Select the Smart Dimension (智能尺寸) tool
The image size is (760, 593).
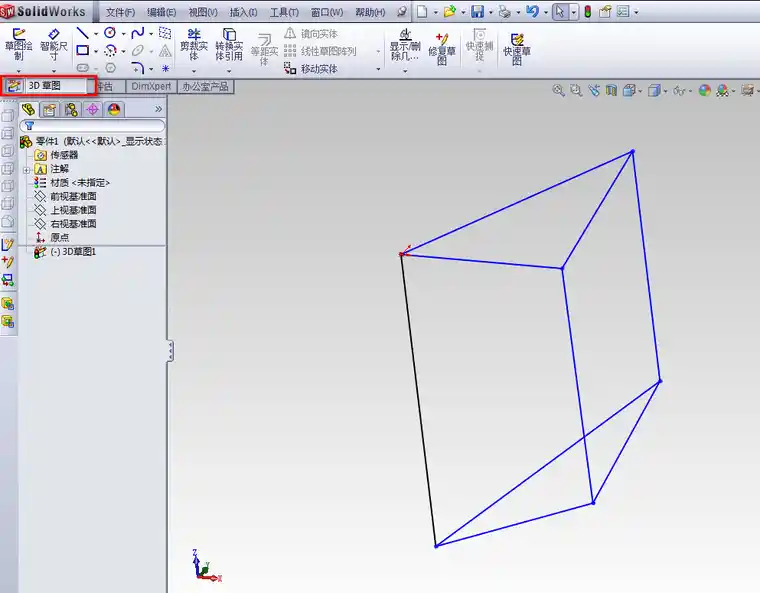(53, 44)
